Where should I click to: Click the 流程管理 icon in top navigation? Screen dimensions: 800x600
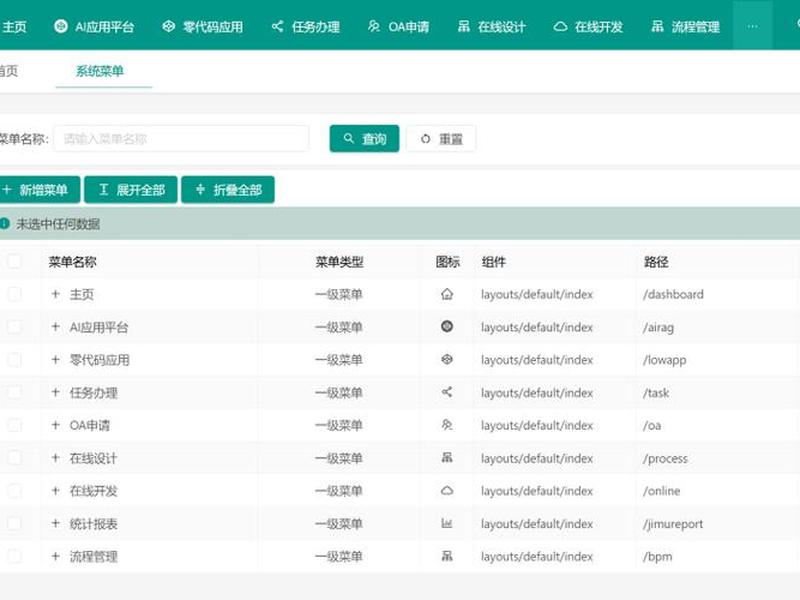point(657,26)
